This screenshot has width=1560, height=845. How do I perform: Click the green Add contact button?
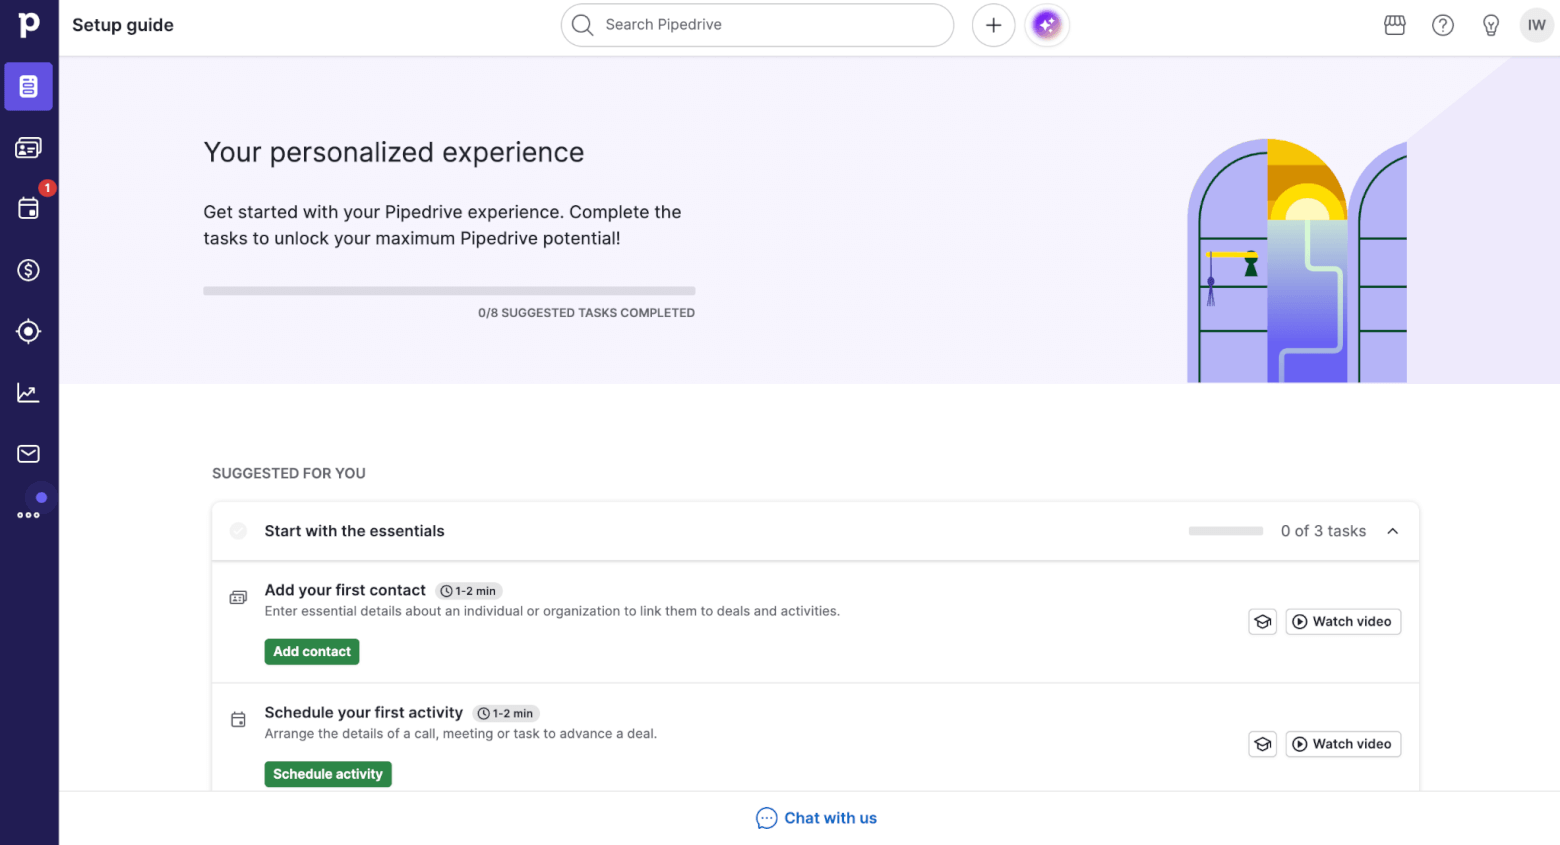point(311,651)
